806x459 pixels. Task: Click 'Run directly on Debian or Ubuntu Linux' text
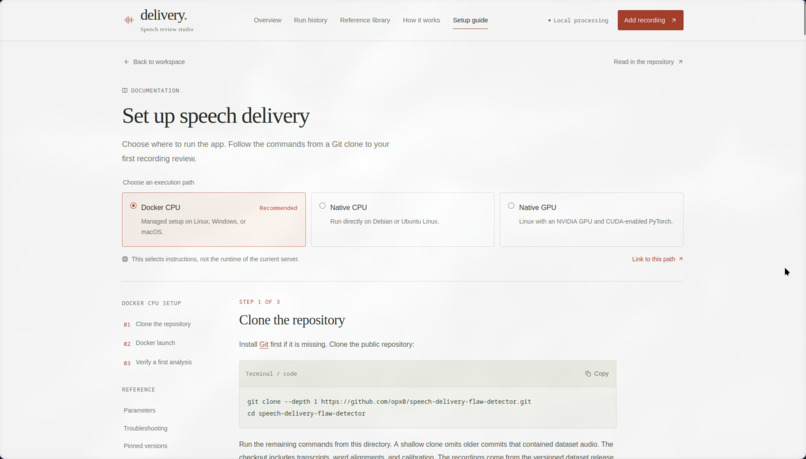coord(384,222)
